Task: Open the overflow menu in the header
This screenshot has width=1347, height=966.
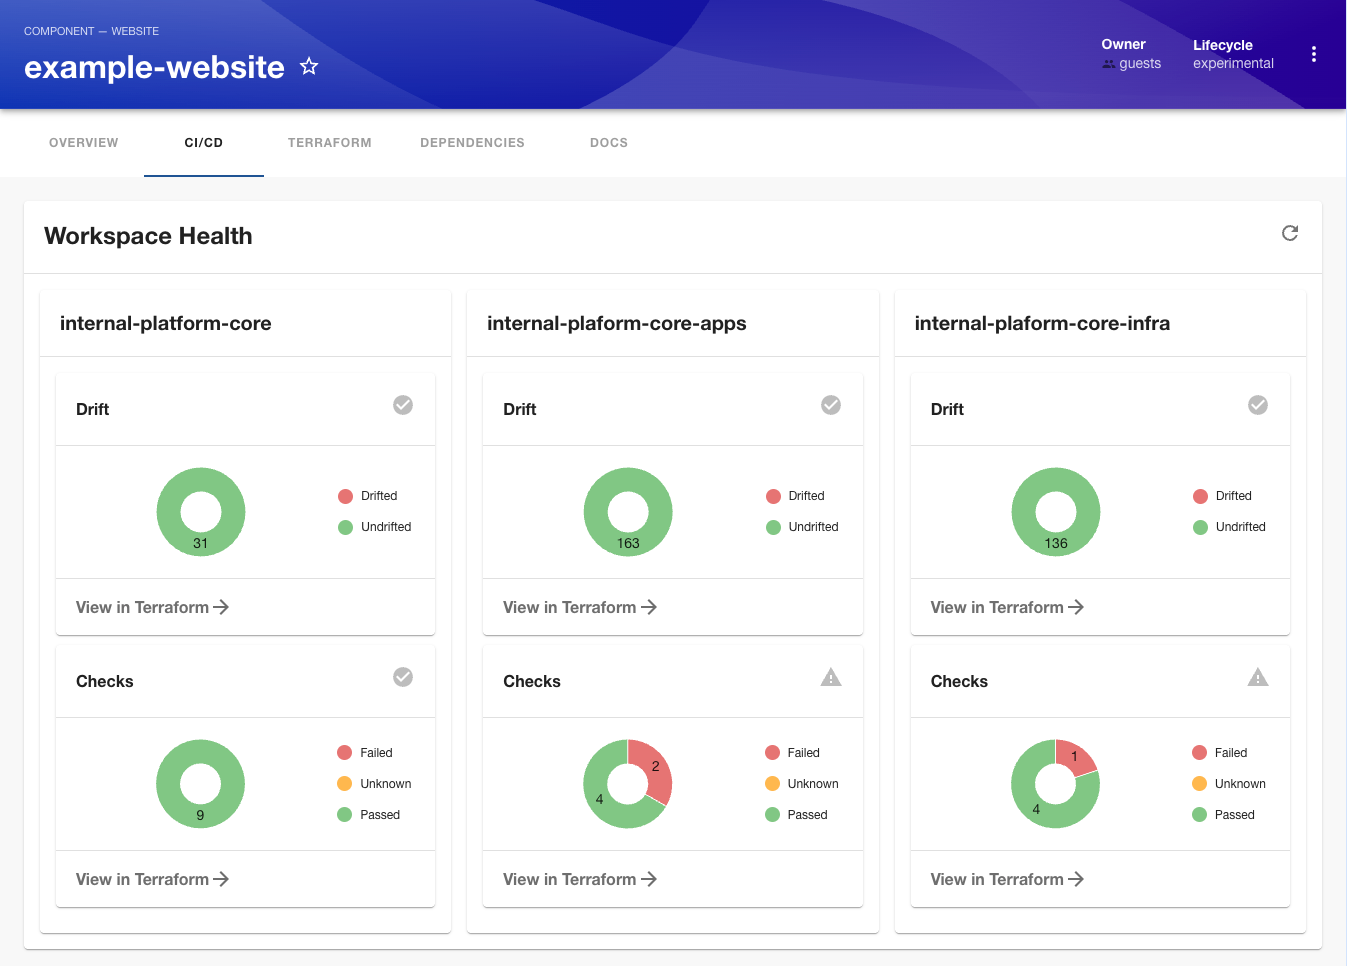Action: point(1313,54)
